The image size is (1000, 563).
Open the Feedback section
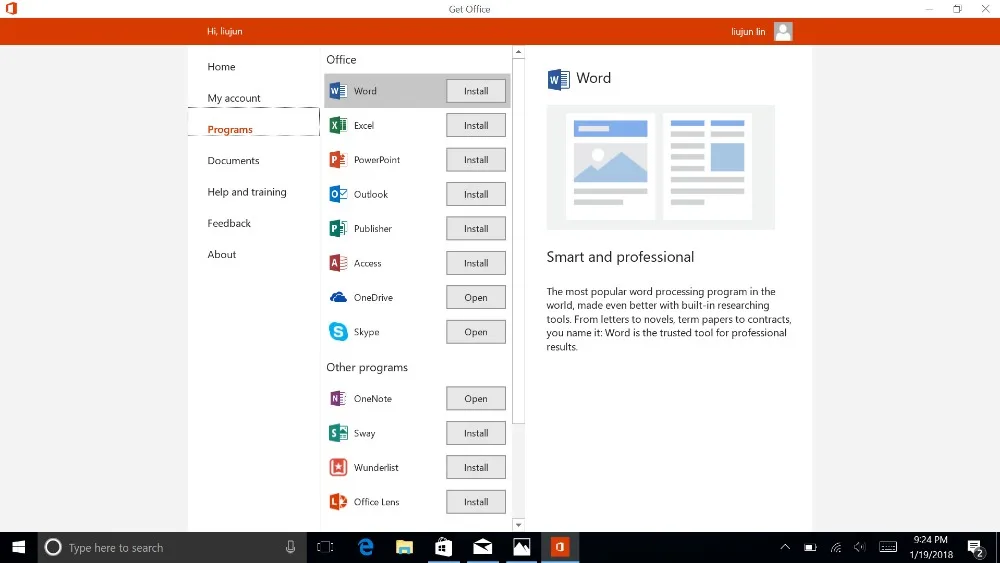pos(229,223)
